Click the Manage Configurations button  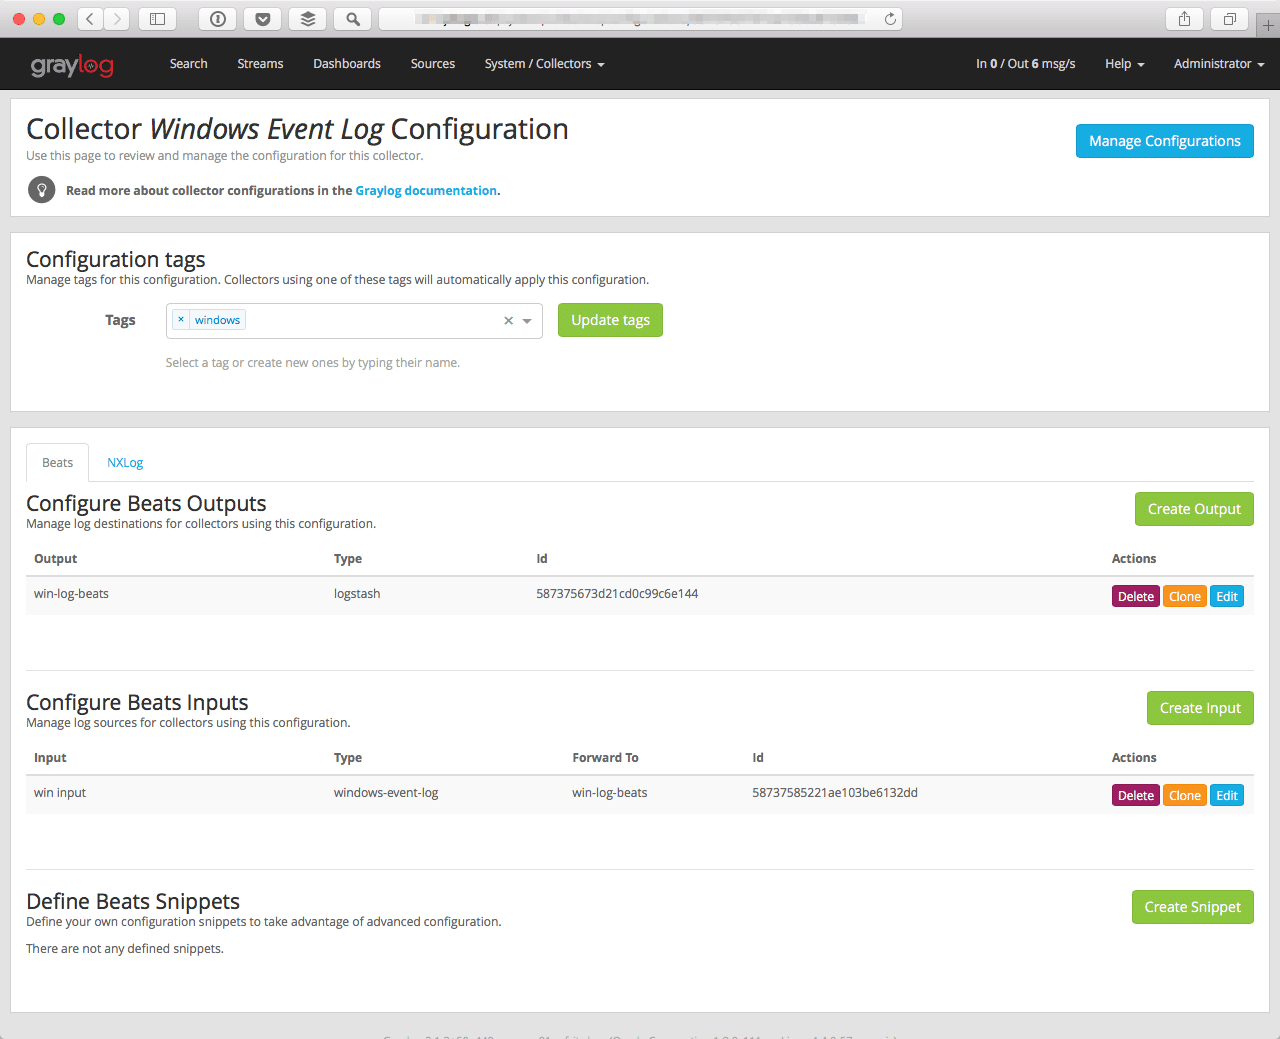point(1164,141)
